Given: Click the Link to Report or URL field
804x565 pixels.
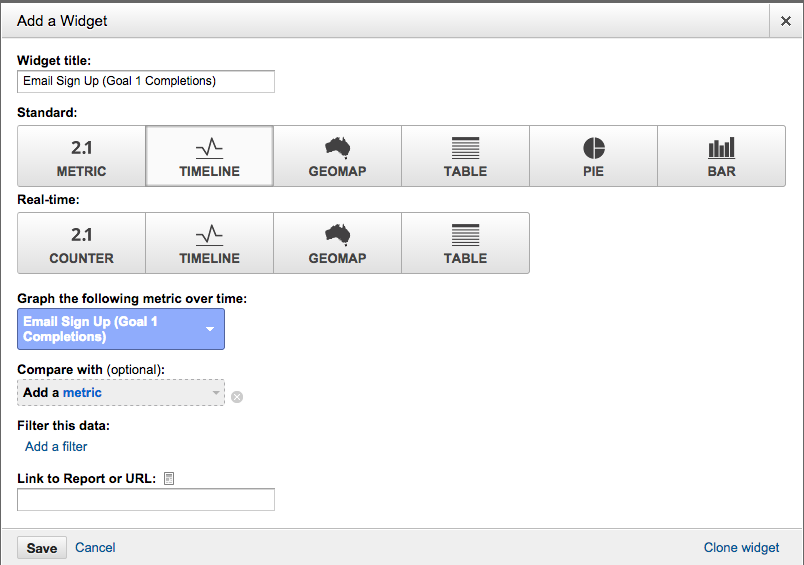Looking at the screenshot, I should tap(146, 500).
